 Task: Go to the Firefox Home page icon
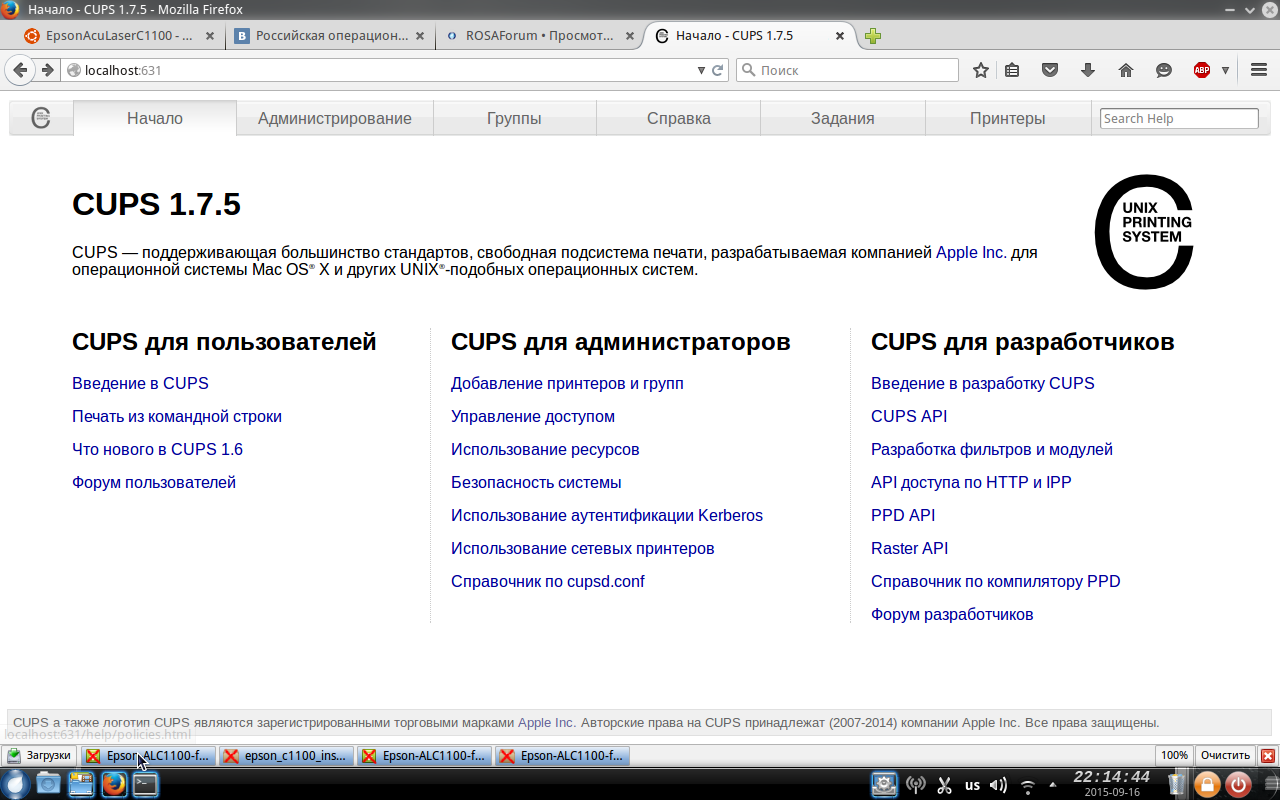click(1126, 70)
